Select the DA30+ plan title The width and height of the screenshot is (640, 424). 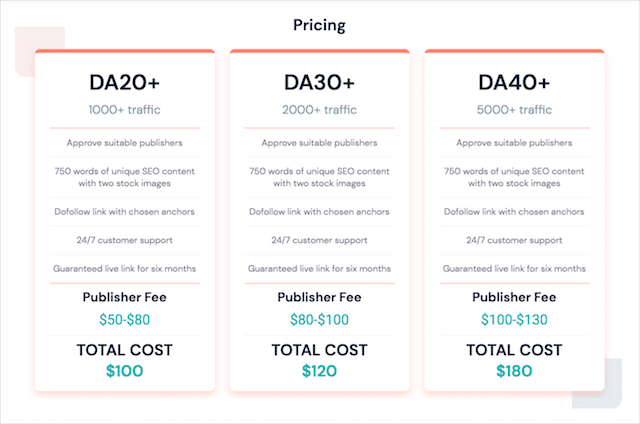[x=319, y=80]
